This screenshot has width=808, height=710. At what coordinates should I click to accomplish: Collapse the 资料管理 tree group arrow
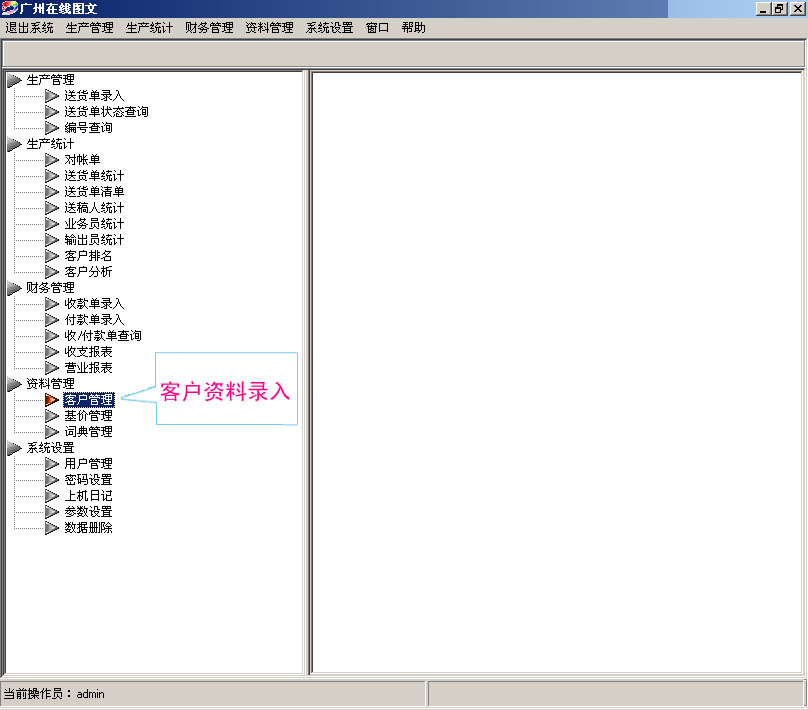pyautogui.click(x=14, y=383)
